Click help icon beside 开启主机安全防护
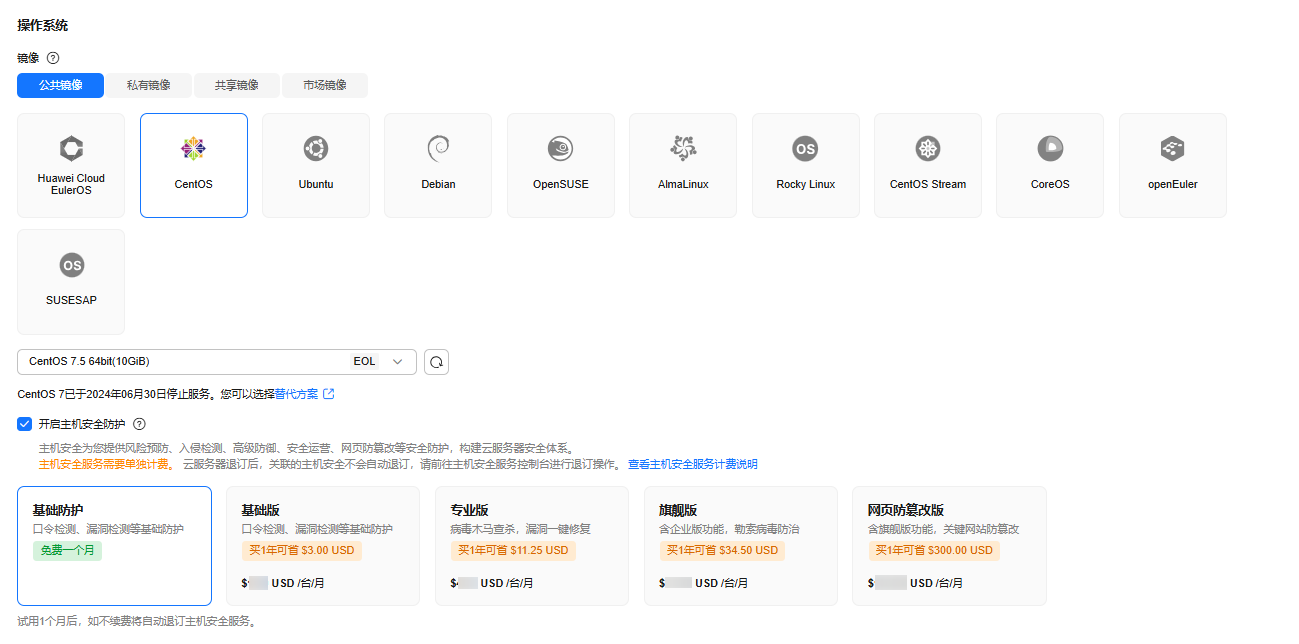The height and width of the screenshot is (644, 1299). [139, 424]
